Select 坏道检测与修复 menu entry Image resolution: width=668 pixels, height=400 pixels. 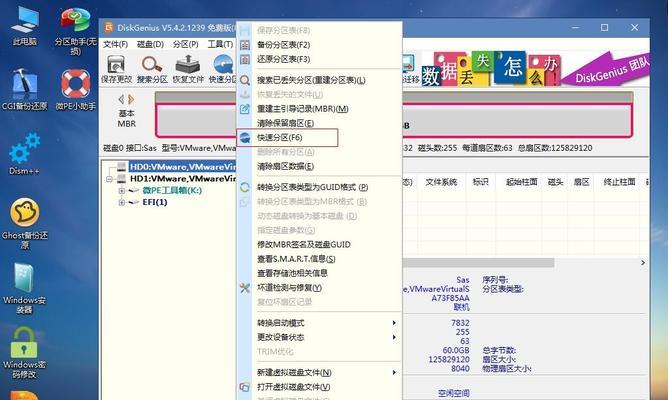[319, 288]
